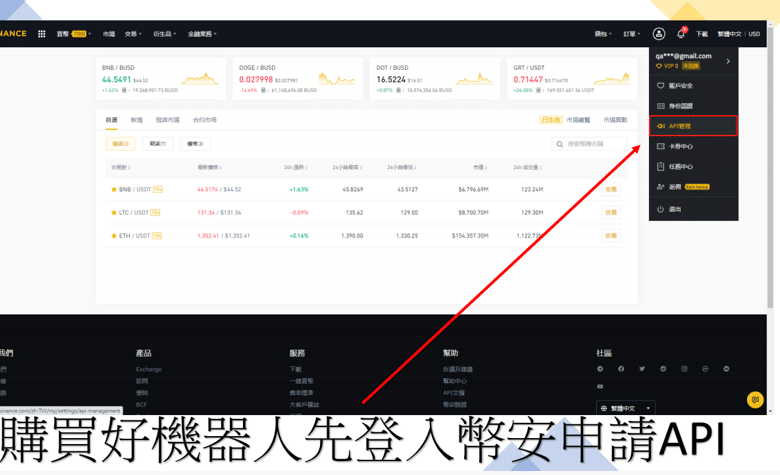Expand the 買幣 buy crypto dropdown
The image size is (780, 475).
(74, 34)
